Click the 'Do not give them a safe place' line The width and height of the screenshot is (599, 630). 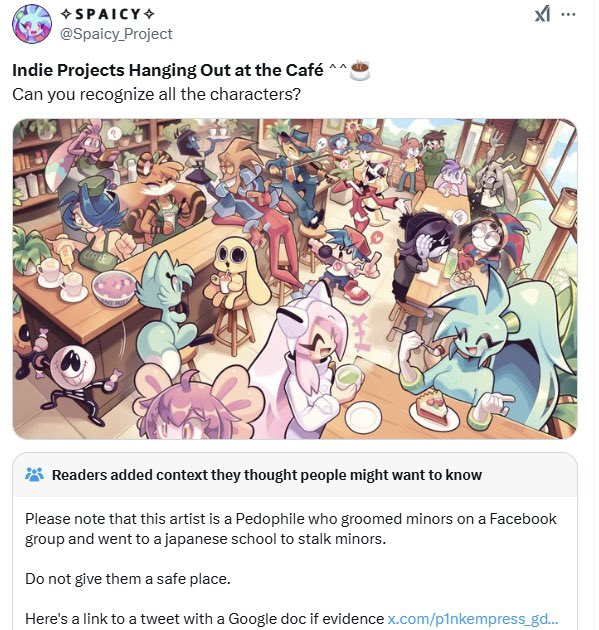[x=128, y=579]
